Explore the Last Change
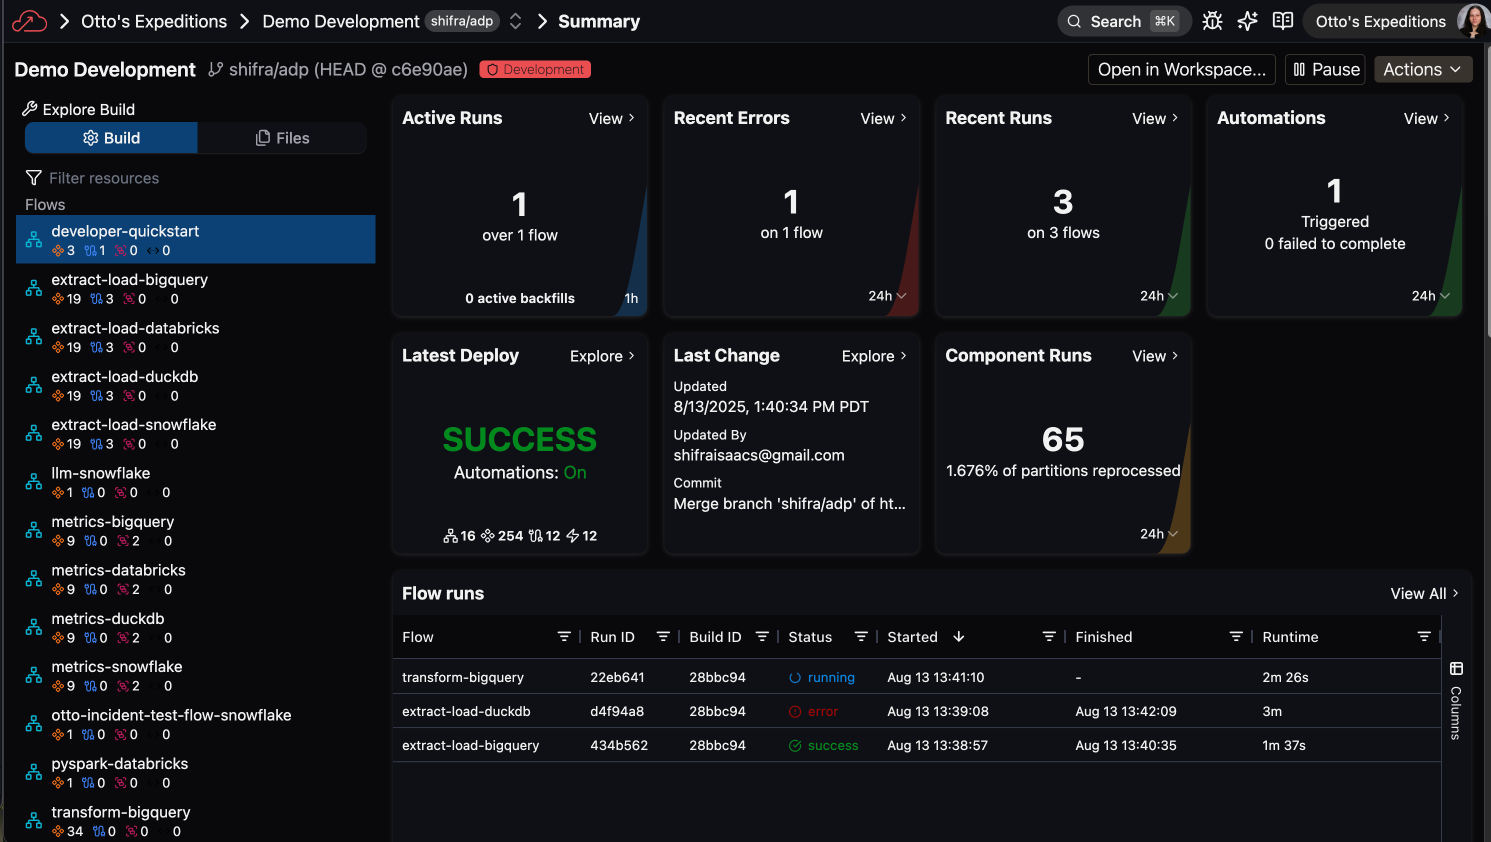Viewport: 1491px width, 842px height. 875,356
